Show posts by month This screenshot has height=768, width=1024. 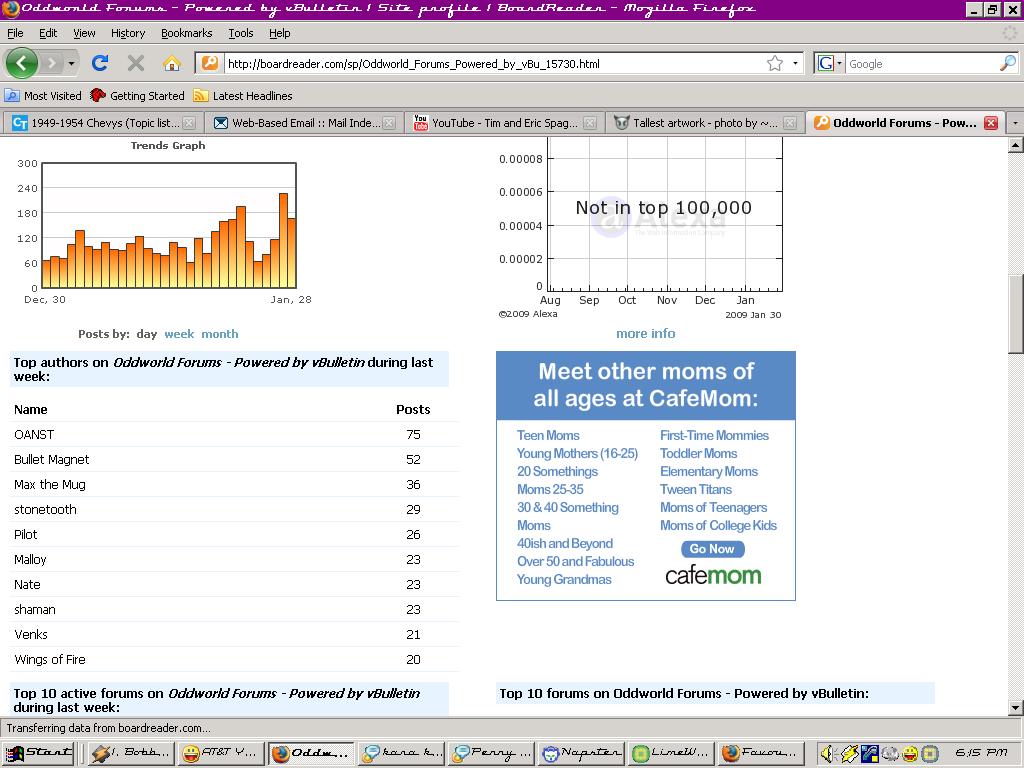tap(219, 334)
